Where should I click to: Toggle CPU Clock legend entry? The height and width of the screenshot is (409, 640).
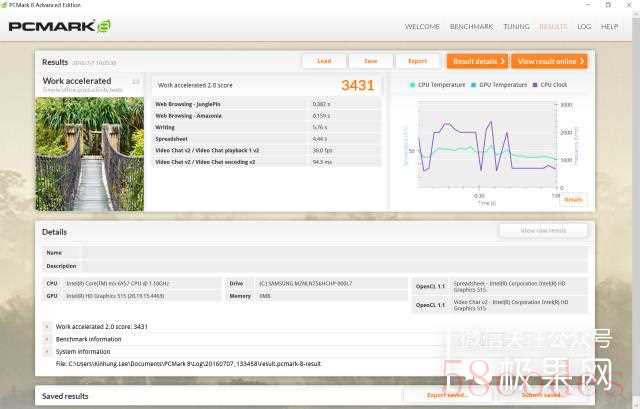(x=552, y=85)
